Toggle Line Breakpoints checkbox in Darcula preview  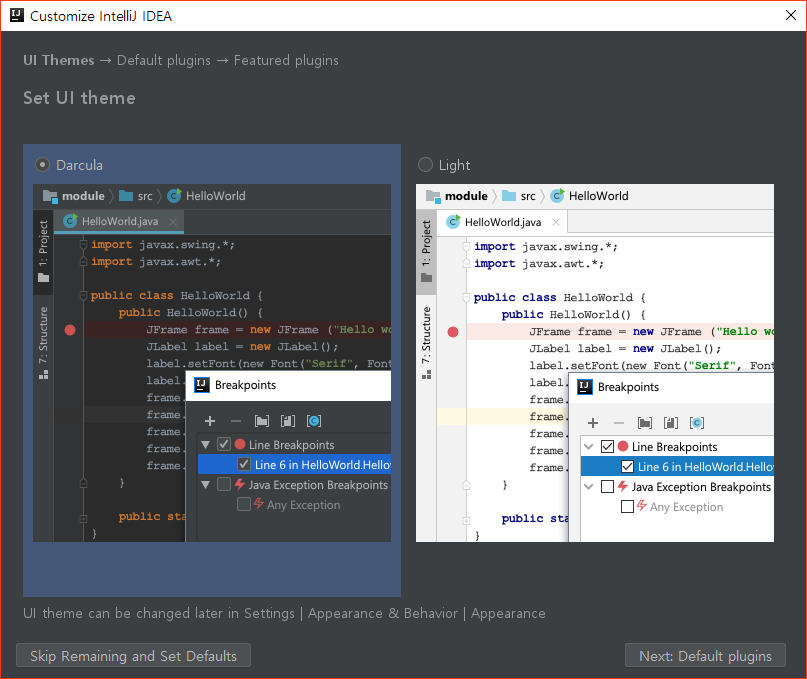point(224,444)
